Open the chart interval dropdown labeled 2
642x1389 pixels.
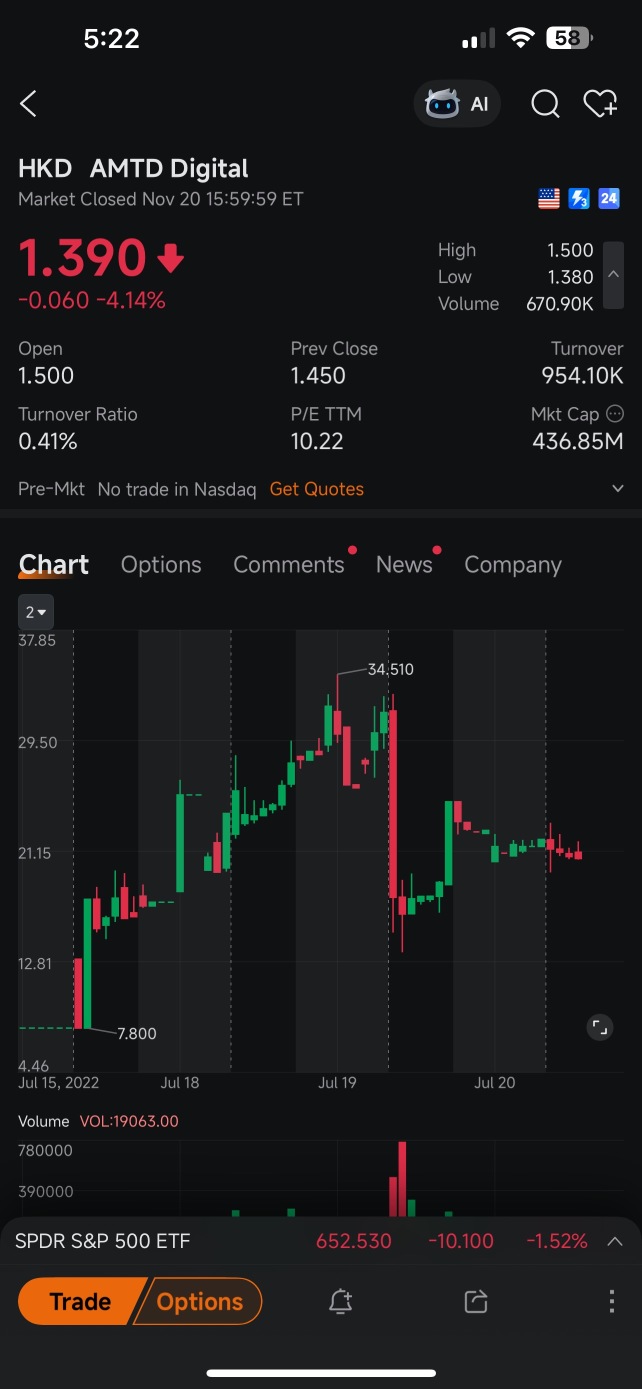[x=36, y=612]
